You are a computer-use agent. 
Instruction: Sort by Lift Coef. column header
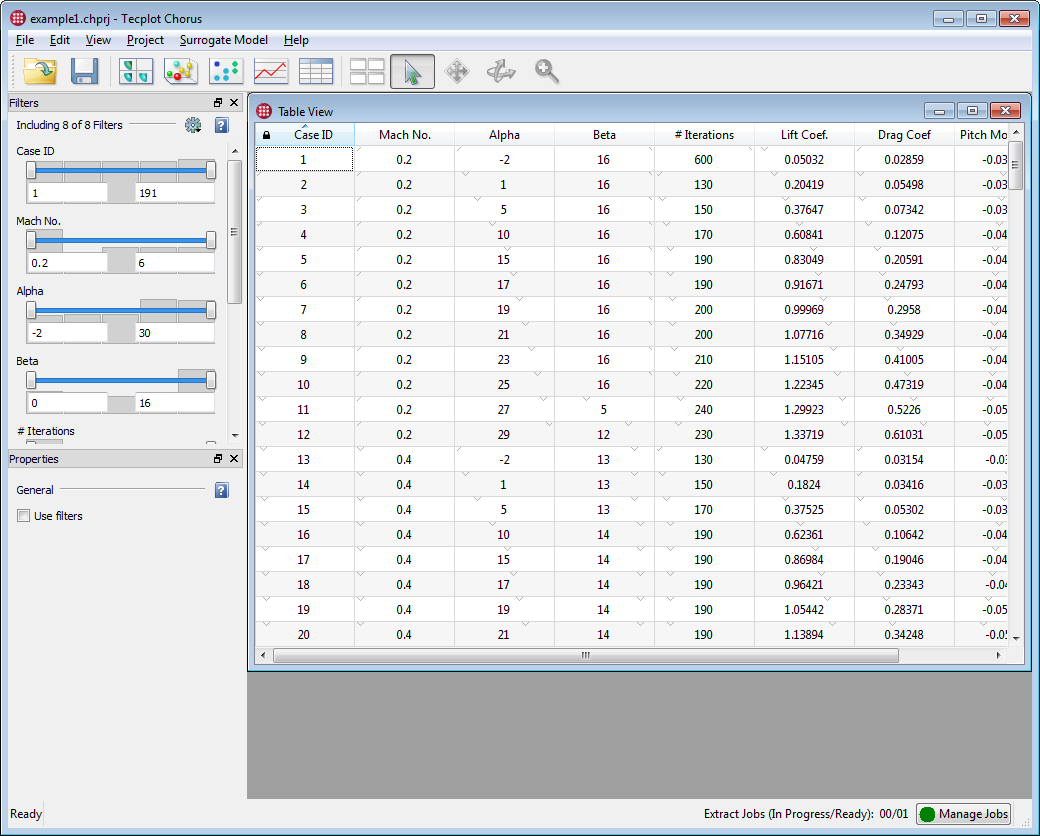click(804, 135)
